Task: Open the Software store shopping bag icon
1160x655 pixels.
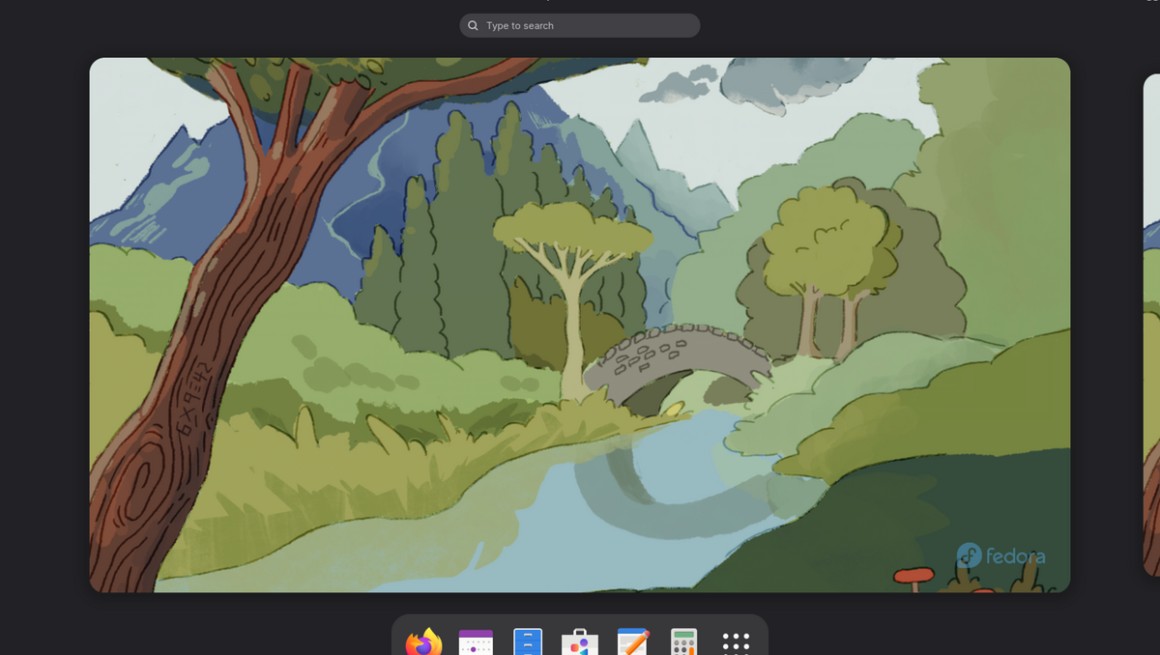Action: pos(580,642)
